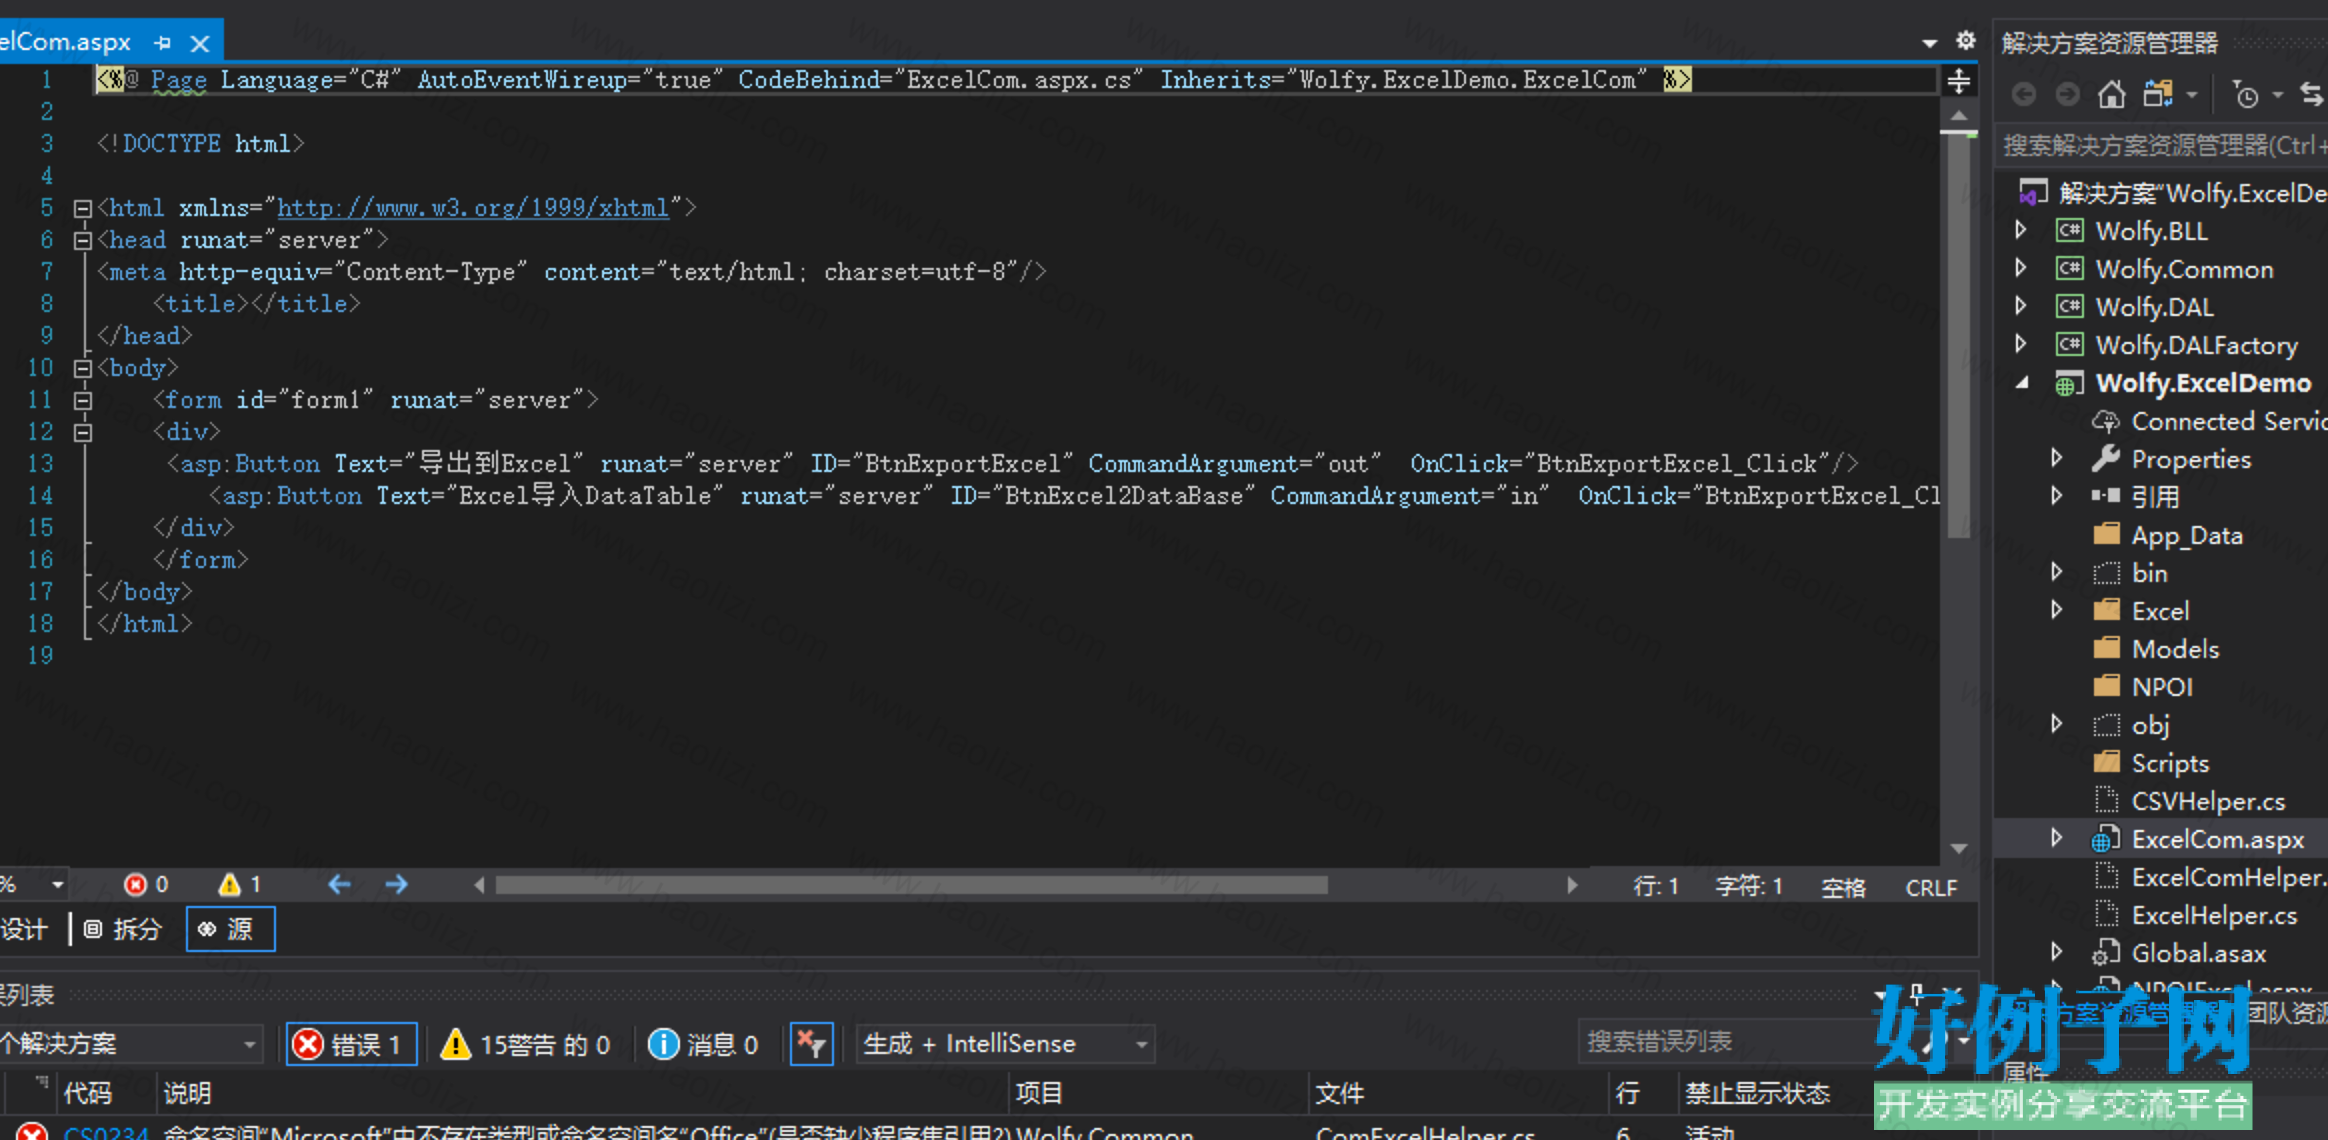2328x1140 pixels.
Task: Click horizontal scrollbar left arrow
Action: (479, 885)
